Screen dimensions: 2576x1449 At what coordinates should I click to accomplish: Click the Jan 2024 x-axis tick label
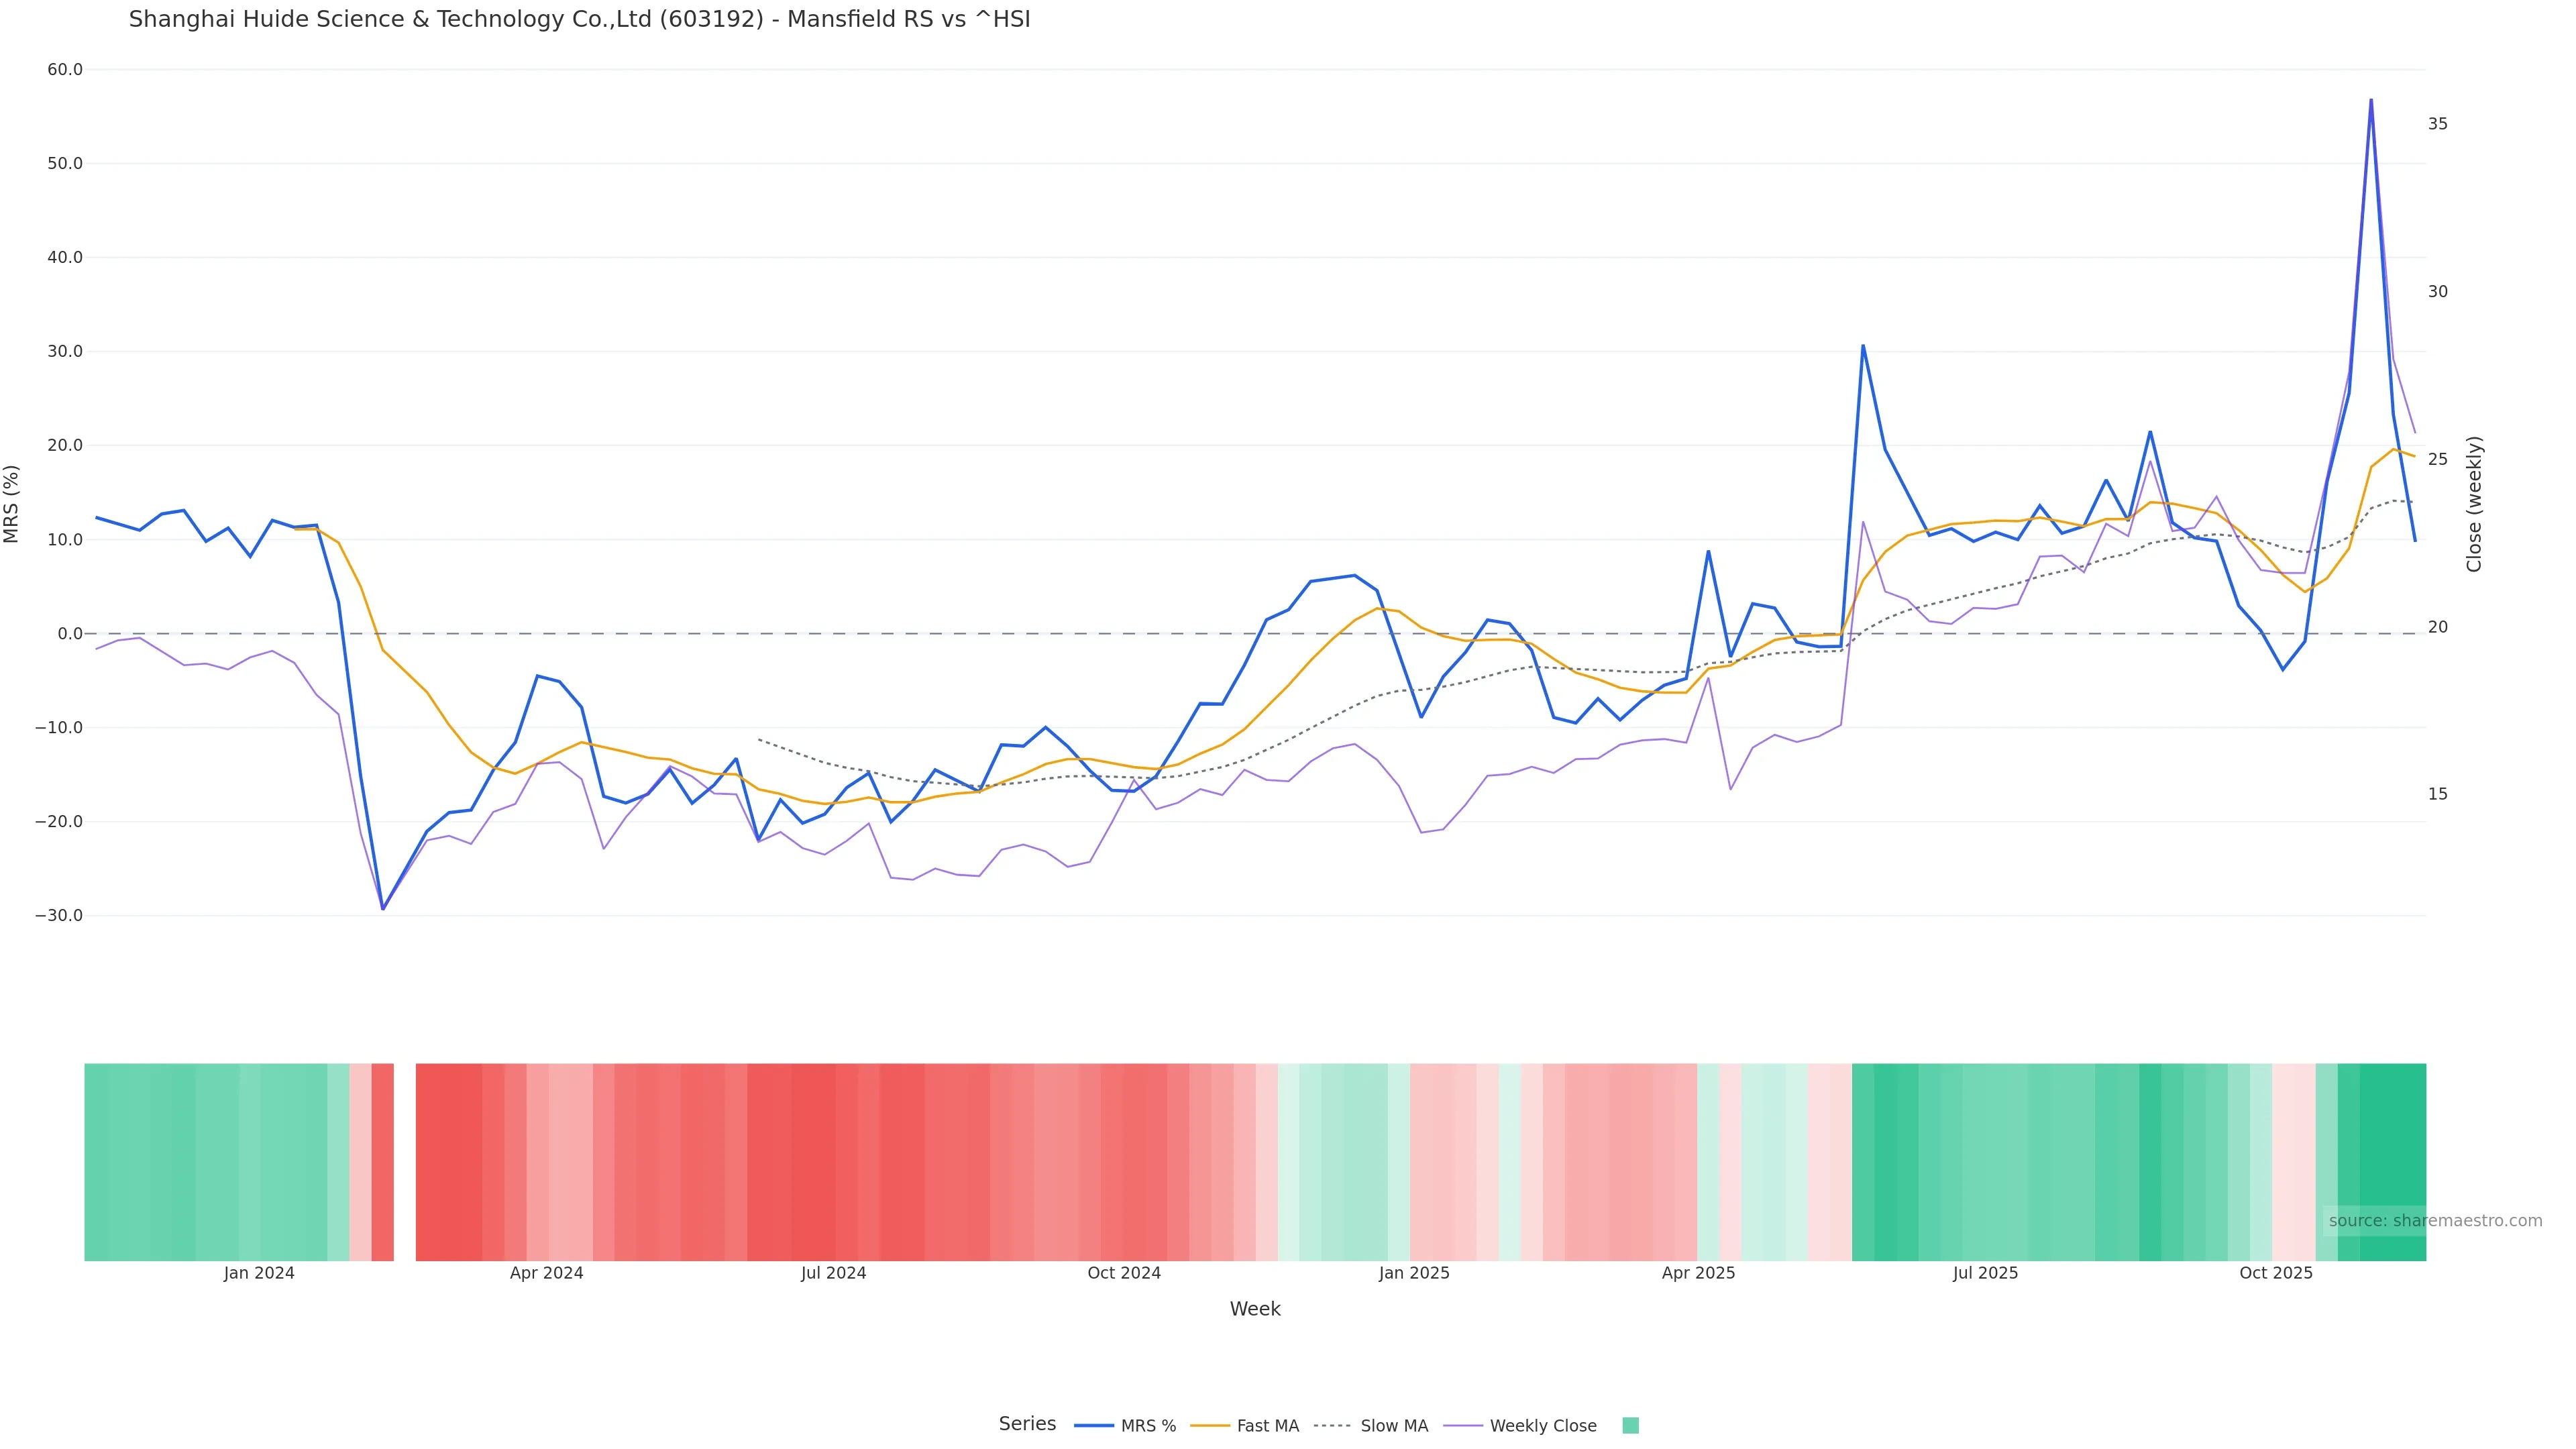pyautogui.click(x=259, y=1273)
